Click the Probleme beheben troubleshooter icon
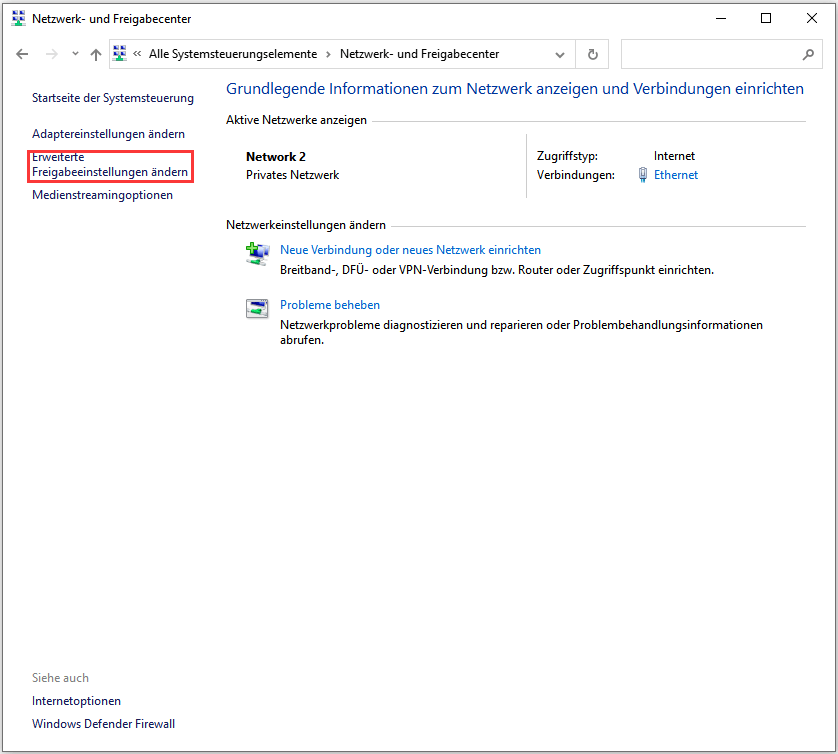This screenshot has width=838, height=754. 257,308
